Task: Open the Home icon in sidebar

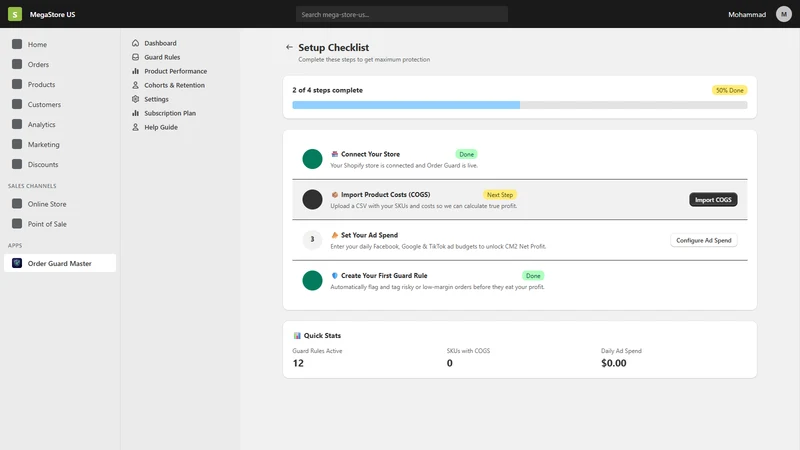Action: click(x=17, y=44)
